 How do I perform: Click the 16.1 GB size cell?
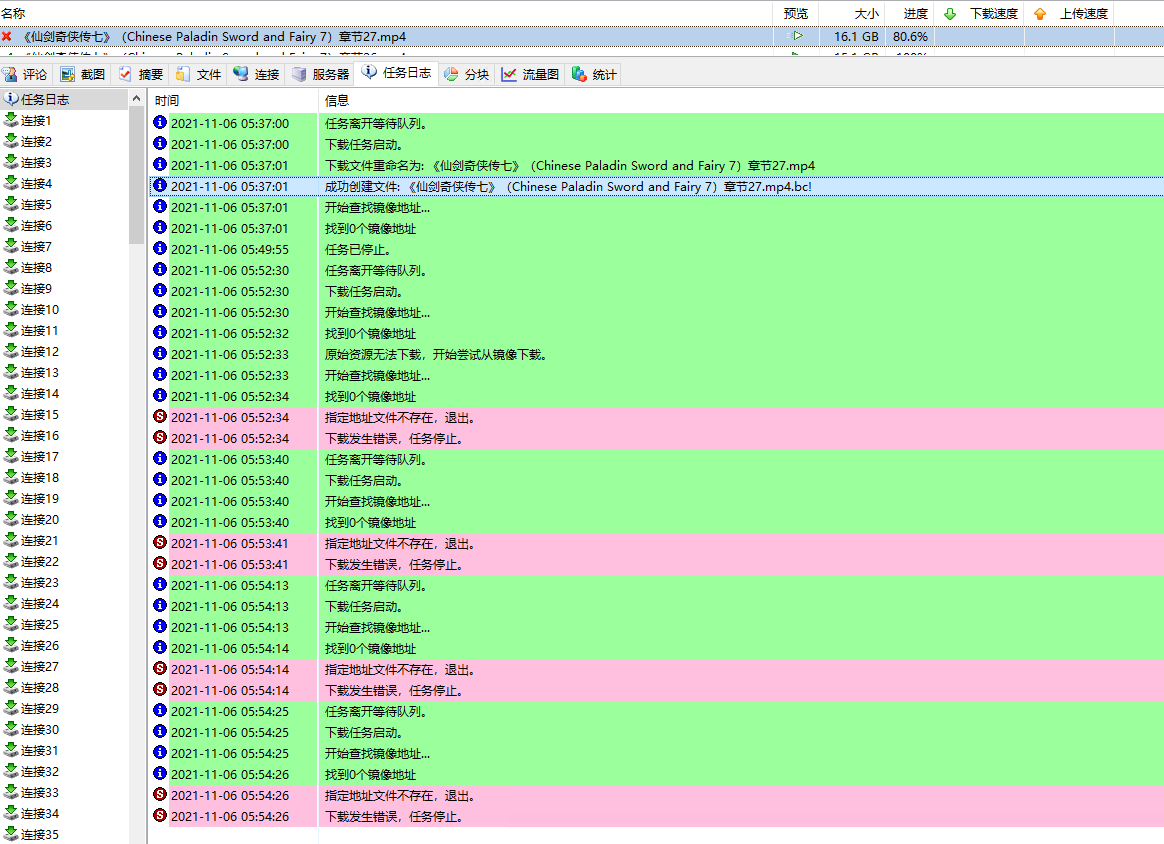pos(856,36)
